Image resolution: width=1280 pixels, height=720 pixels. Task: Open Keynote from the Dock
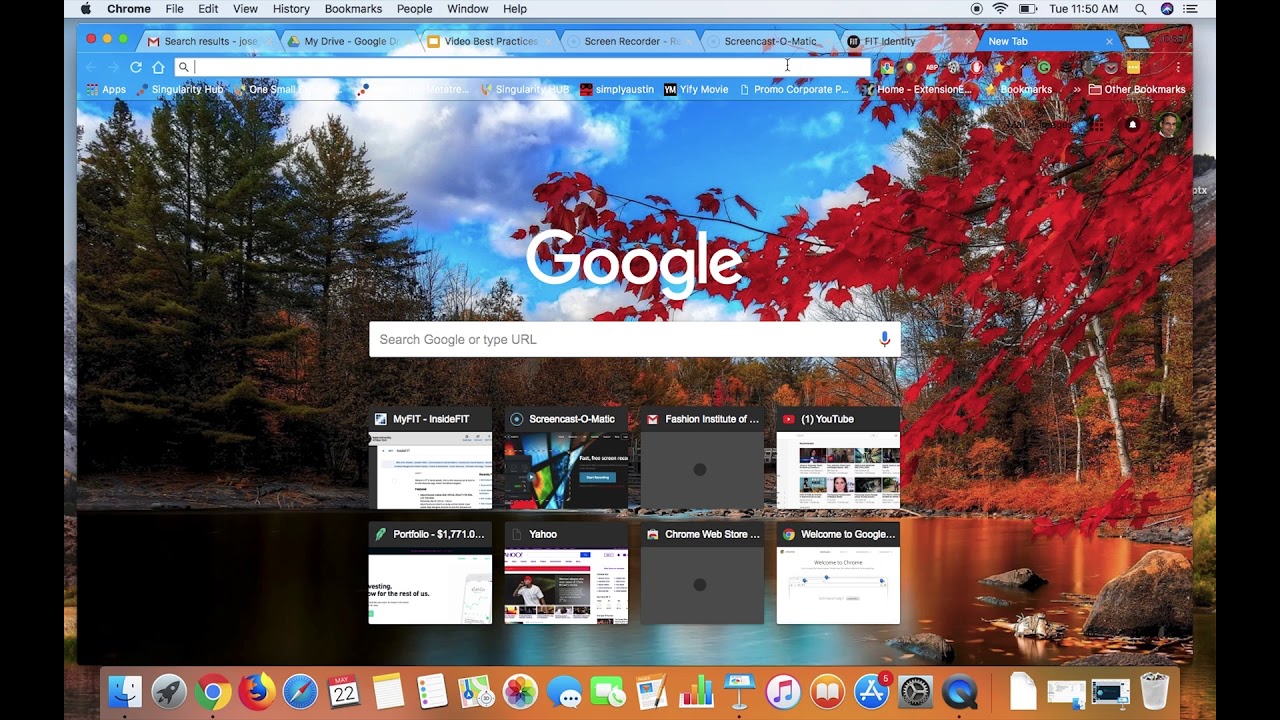pos(739,691)
